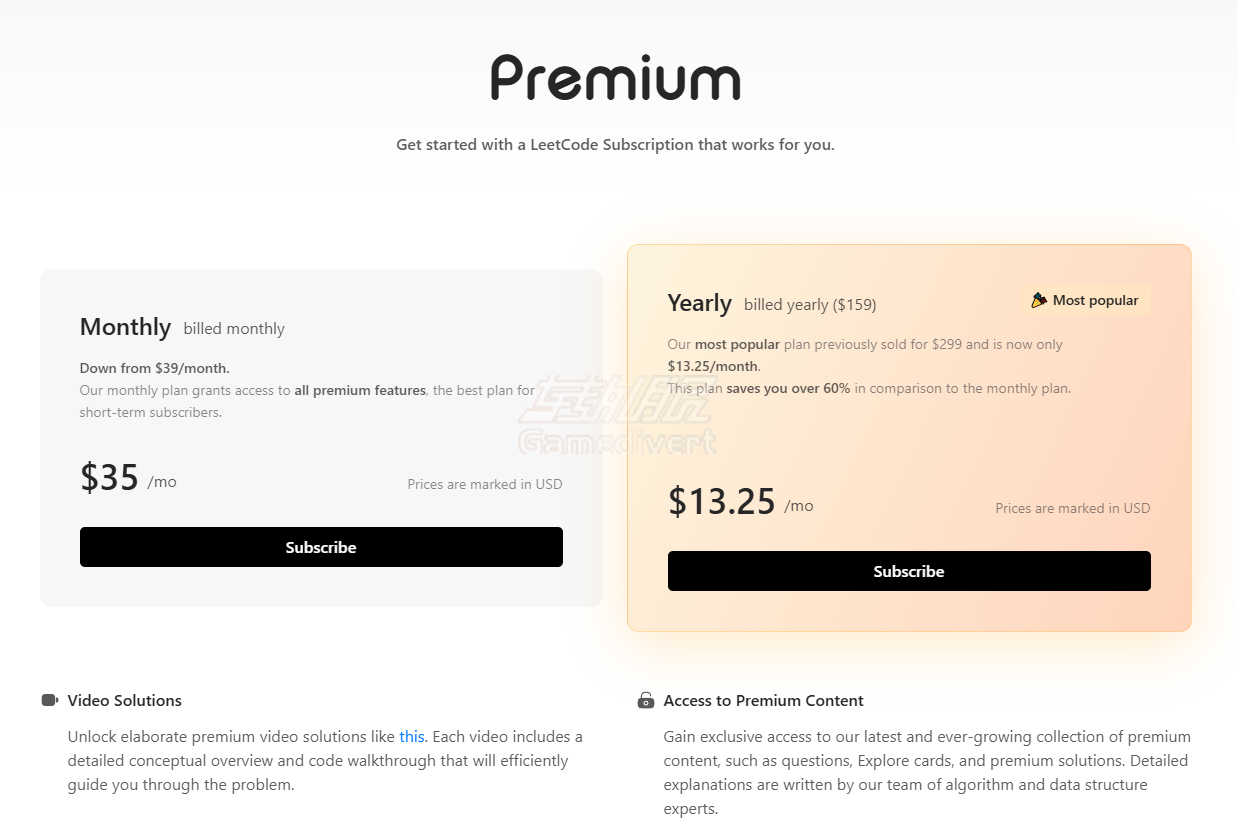Screen dimensions: 1237x829
Task: Click "Down from $39/month." text
Action: 155,368
